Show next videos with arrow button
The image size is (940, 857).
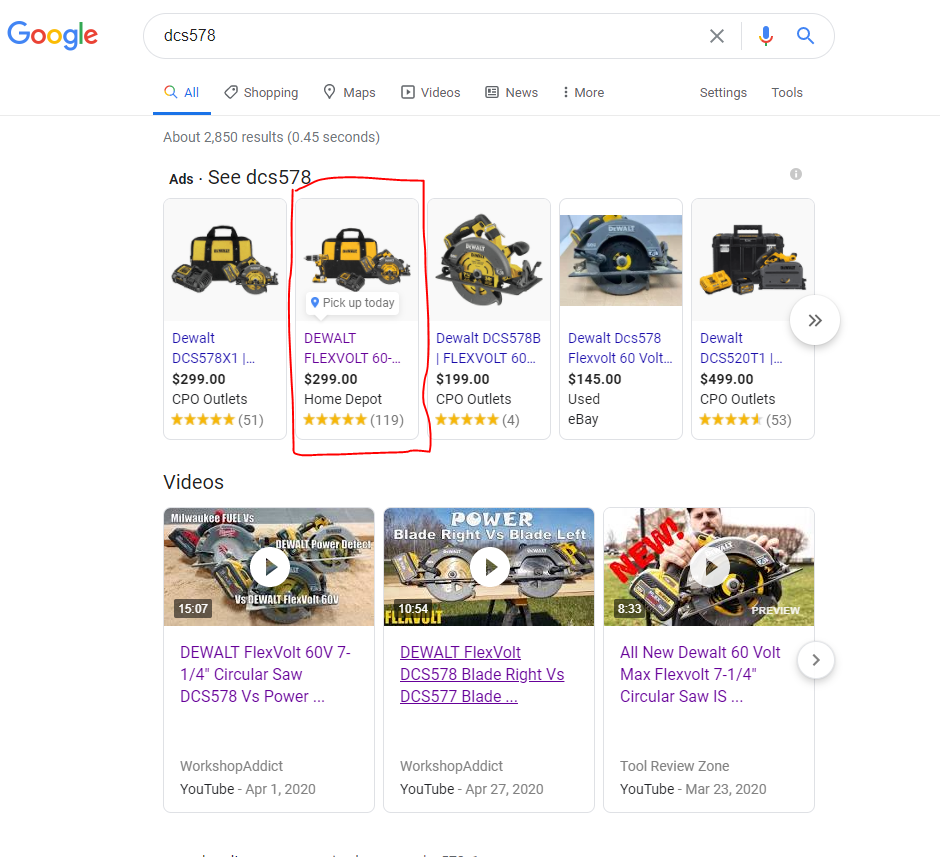click(816, 660)
